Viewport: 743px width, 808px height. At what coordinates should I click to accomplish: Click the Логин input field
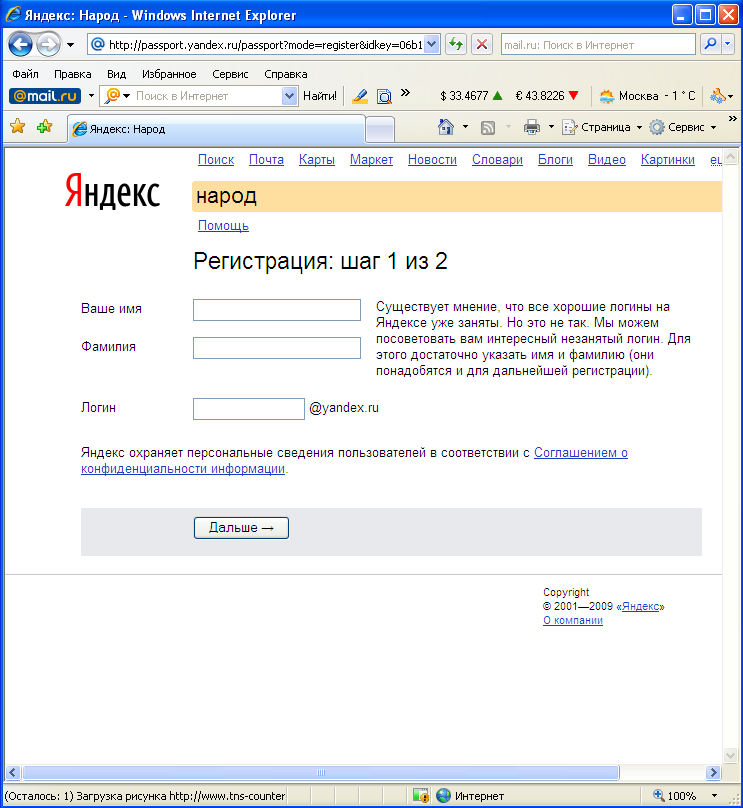click(249, 409)
